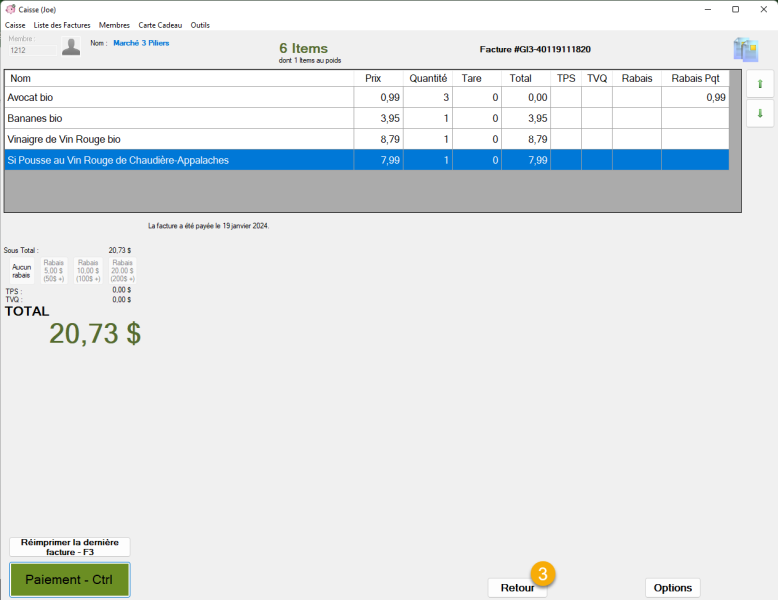The height and width of the screenshot is (600, 778).
Task: Click the member silhouette avatar icon
Action: (x=71, y=47)
